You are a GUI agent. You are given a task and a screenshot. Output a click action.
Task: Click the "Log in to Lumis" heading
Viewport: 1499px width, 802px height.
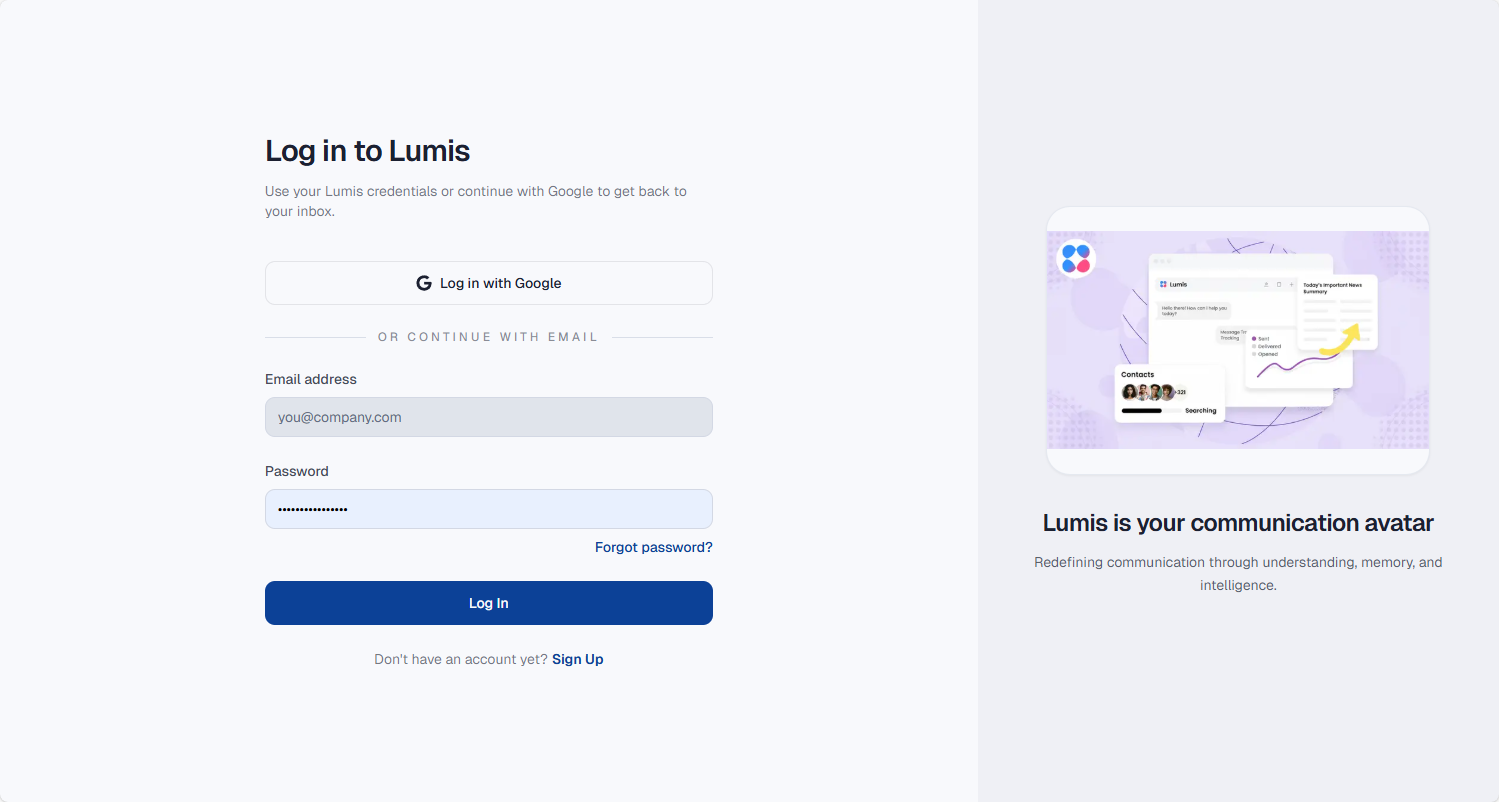point(367,151)
